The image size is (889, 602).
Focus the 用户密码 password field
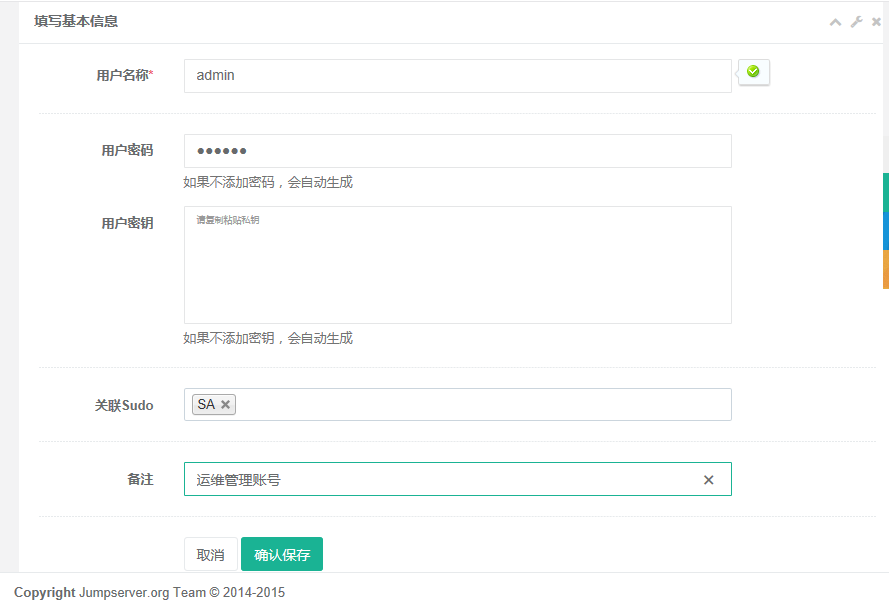458,151
